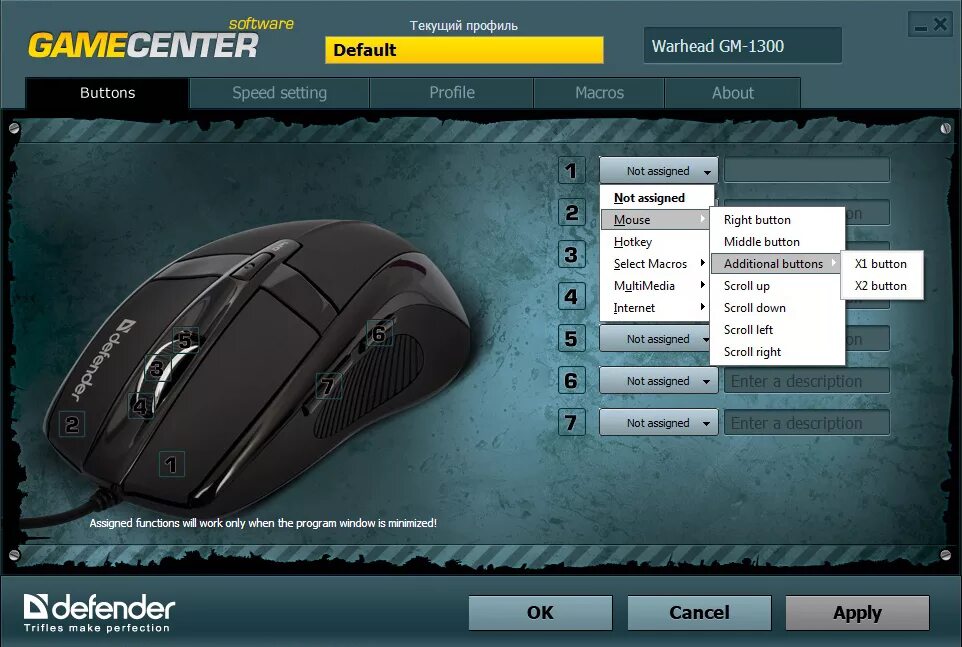Choose Not assigned in the menu
The width and height of the screenshot is (962, 647).
655,197
